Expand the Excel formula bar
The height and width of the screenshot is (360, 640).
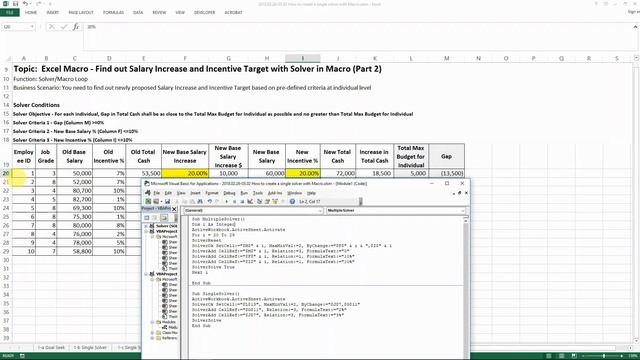[635, 27]
